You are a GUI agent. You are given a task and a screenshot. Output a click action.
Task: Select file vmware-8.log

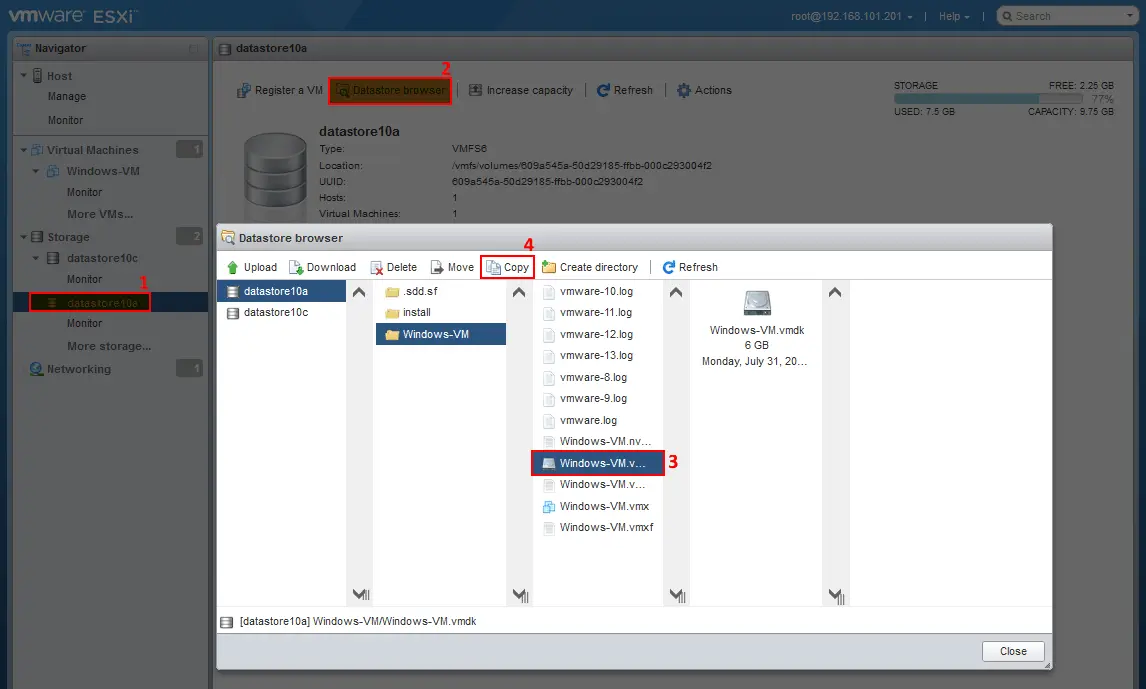click(598, 377)
